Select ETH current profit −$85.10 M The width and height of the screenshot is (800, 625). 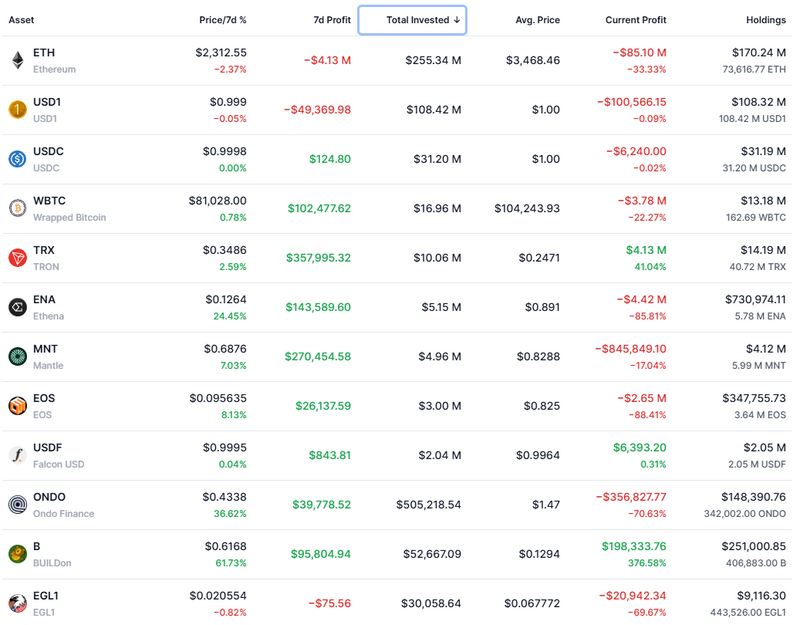click(639, 53)
